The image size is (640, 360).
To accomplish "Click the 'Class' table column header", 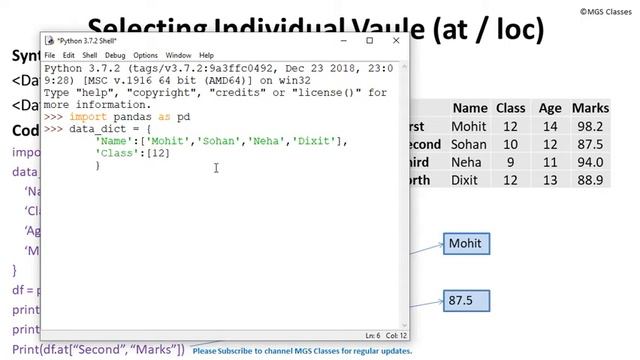I will click(511, 108).
